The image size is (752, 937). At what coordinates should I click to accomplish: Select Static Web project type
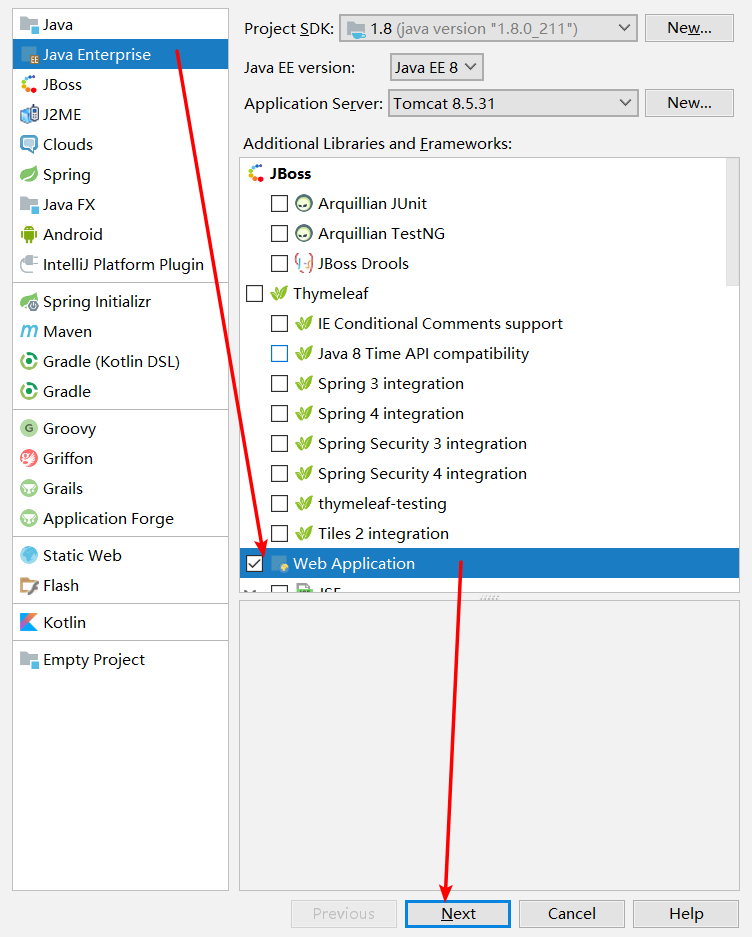pyautogui.click(x=82, y=556)
